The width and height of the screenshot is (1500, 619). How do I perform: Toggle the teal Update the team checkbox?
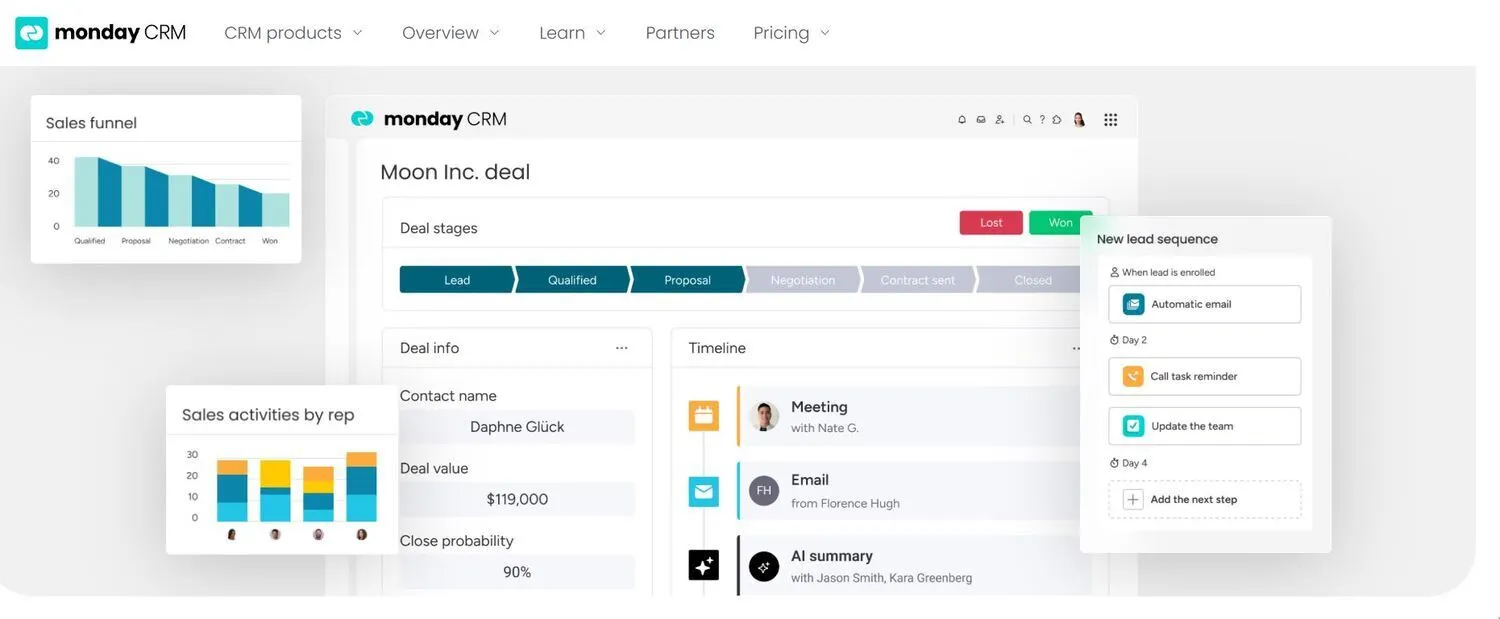point(1133,426)
